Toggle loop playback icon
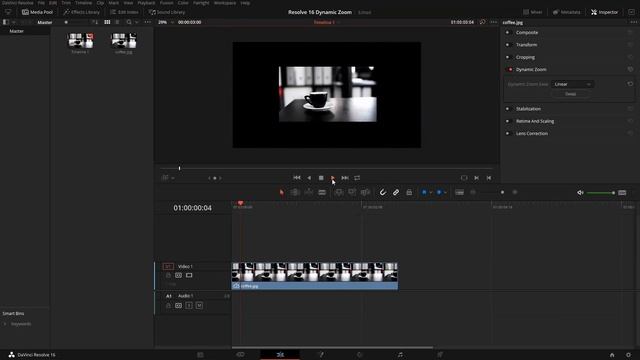Image resolution: width=640 pixels, height=360 pixels. click(x=357, y=178)
